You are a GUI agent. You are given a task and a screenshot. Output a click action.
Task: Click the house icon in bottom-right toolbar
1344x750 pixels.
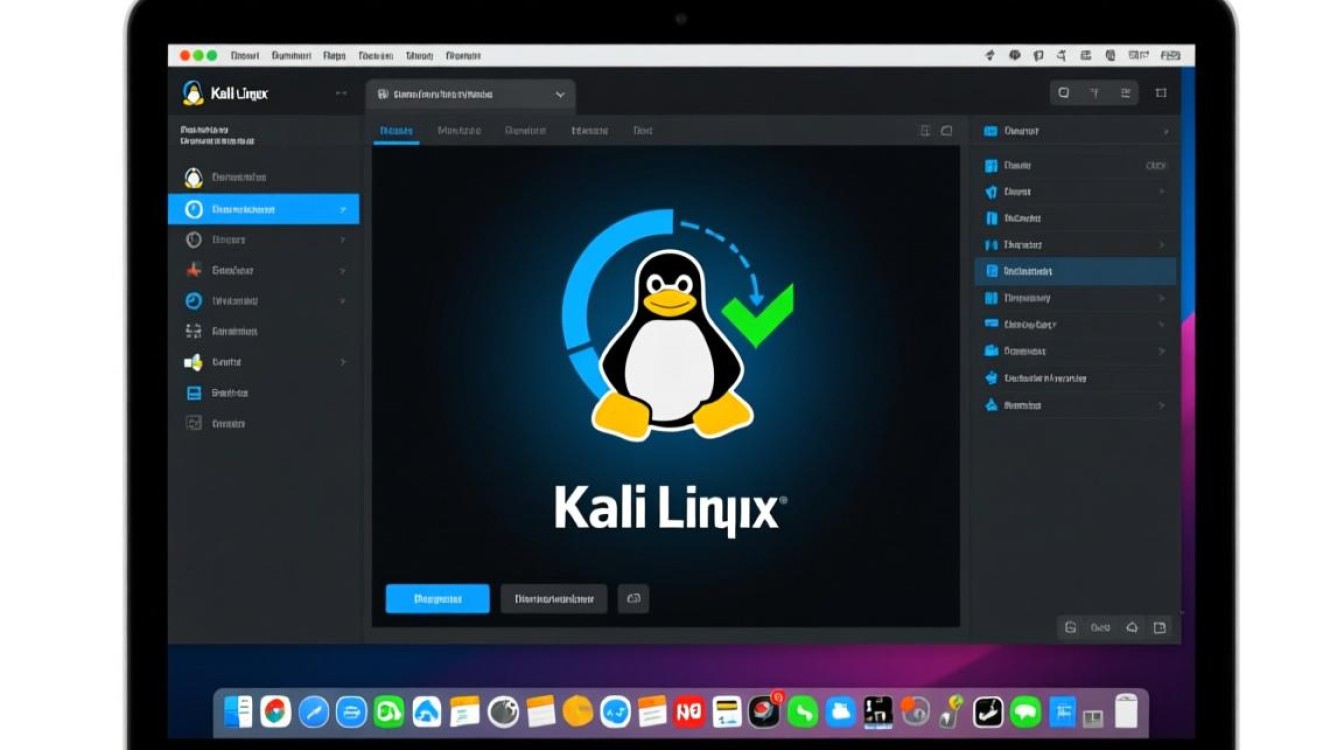(1131, 628)
